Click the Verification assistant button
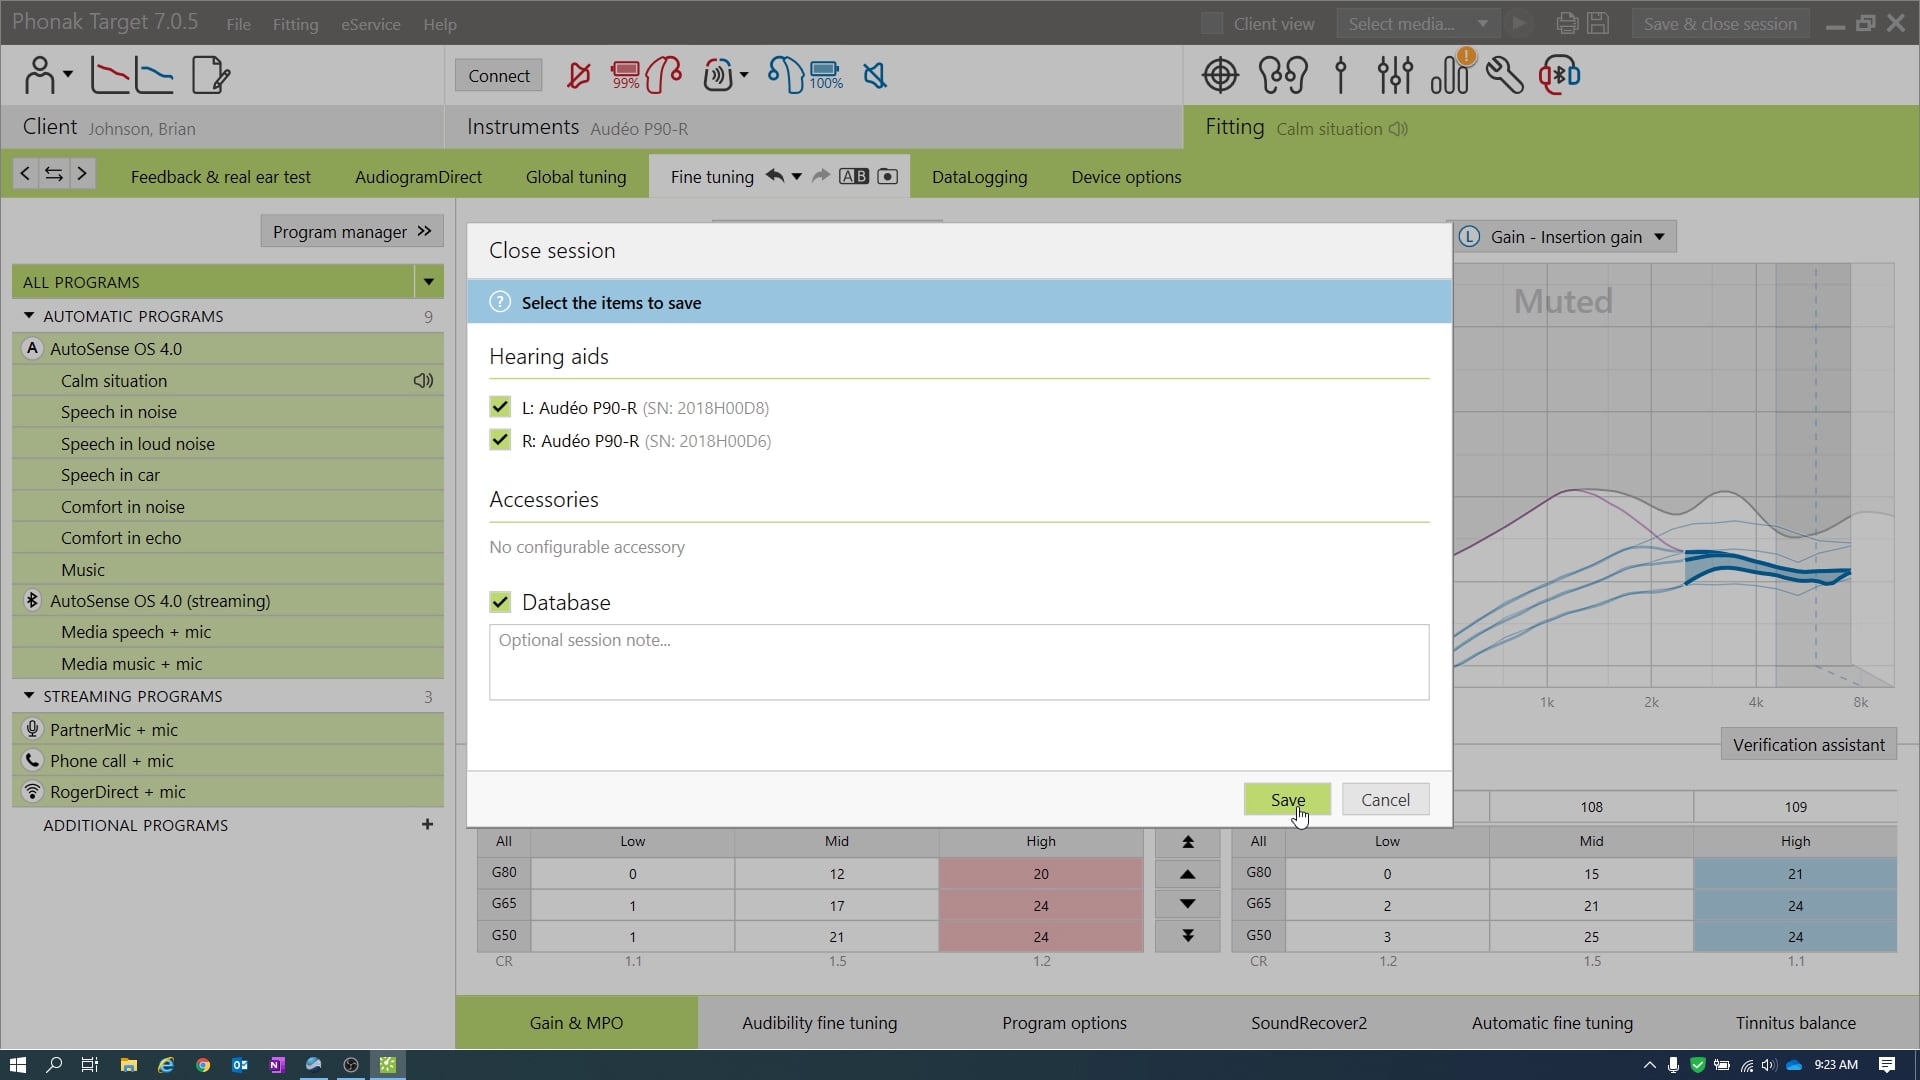This screenshot has height=1080, width=1920. pyautogui.click(x=1808, y=744)
